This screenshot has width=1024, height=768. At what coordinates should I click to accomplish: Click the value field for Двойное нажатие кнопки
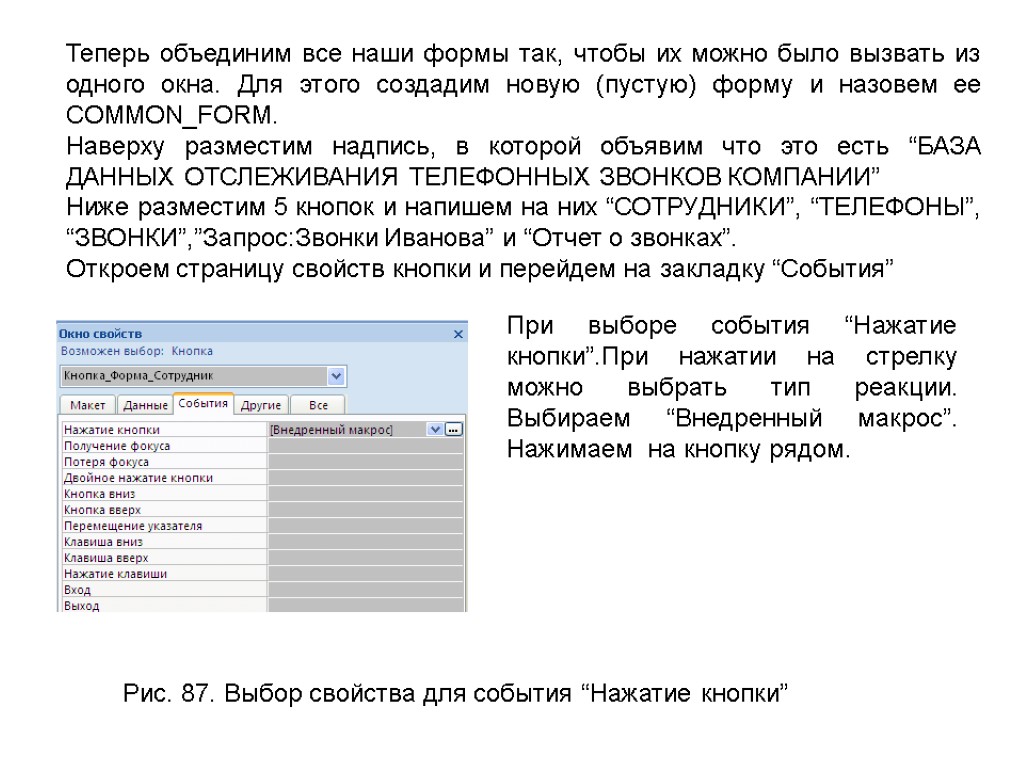tap(366, 478)
